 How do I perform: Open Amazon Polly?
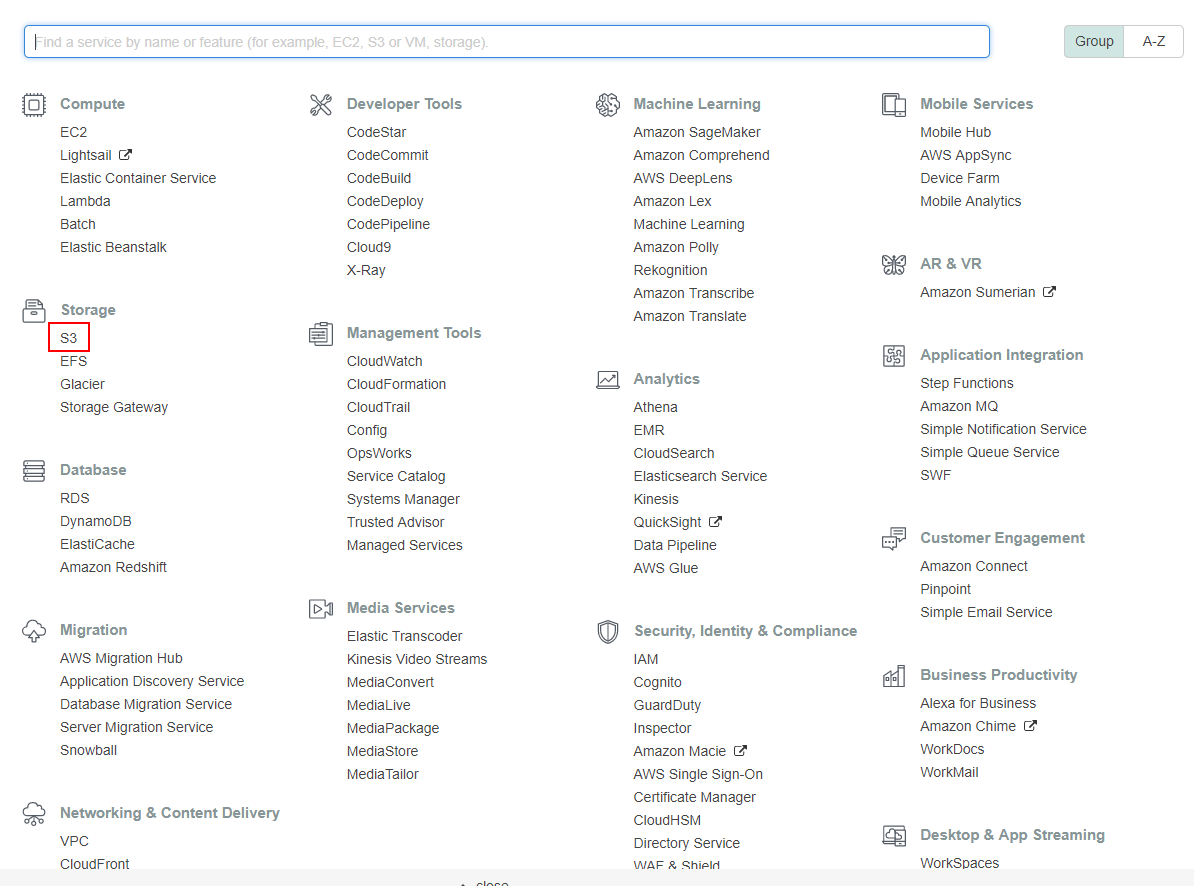(676, 247)
